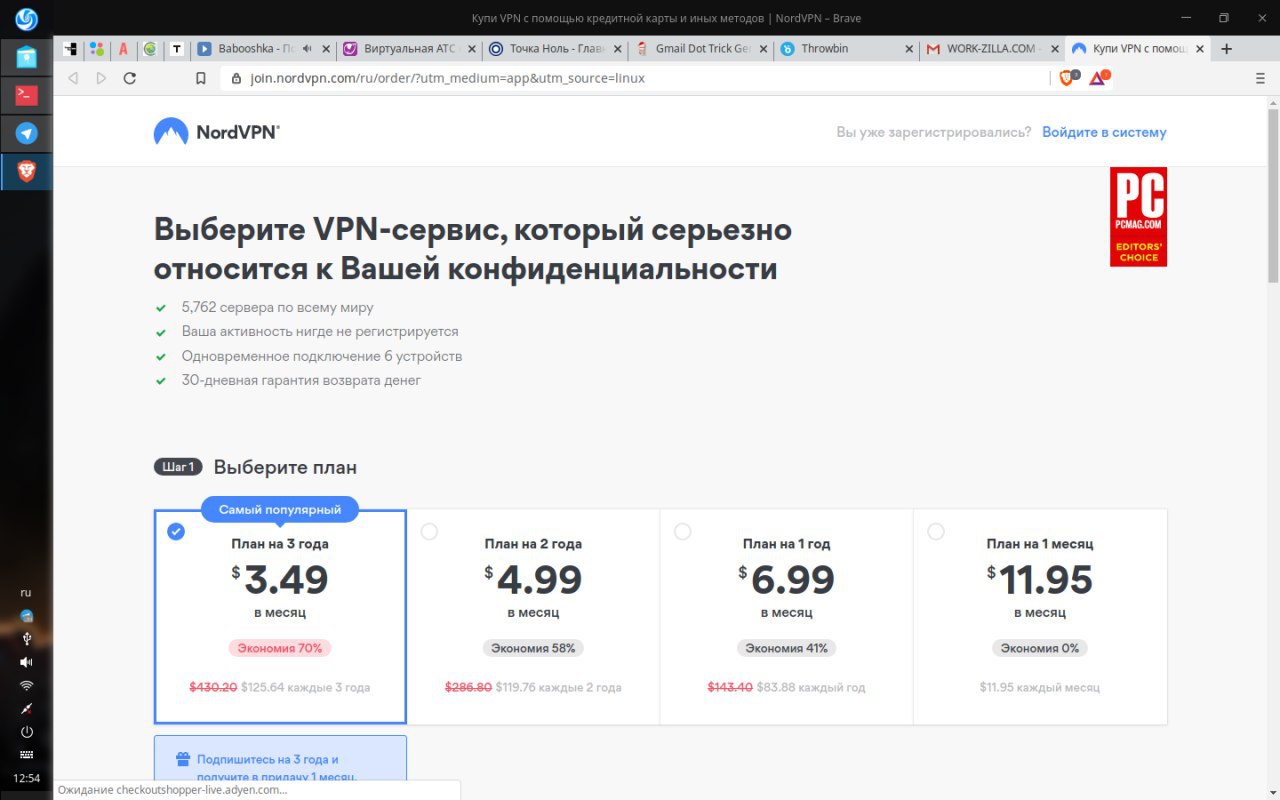Click the PCMag Editors' Choice badge
The image size is (1280, 800).
[1138, 217]
